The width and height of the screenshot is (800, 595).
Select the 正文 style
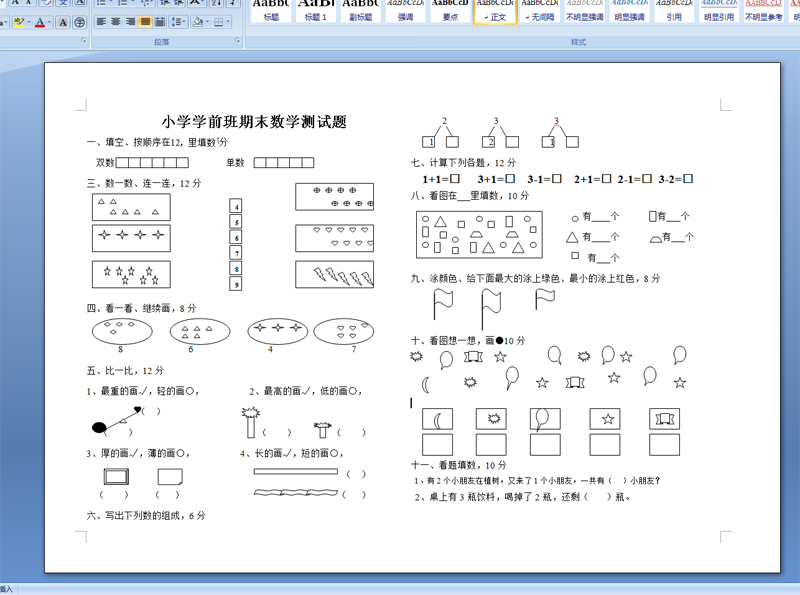[x=495, y=11]
